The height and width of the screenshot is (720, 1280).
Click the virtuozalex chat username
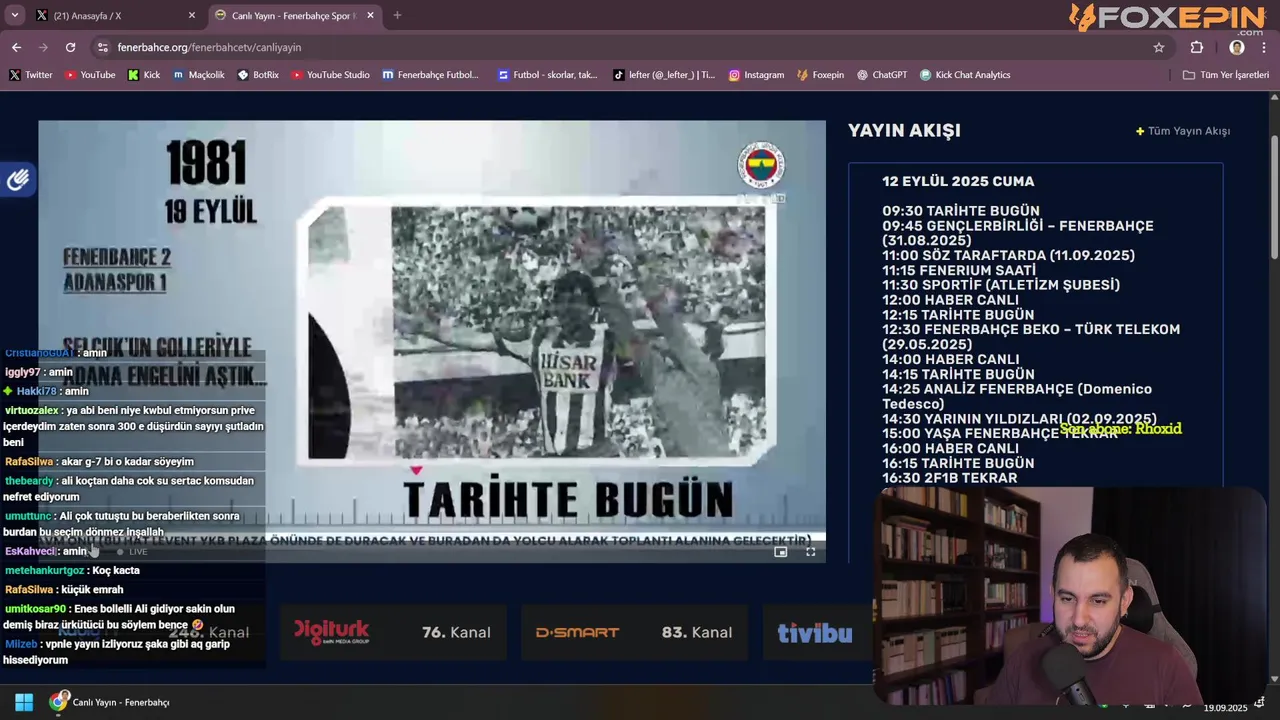click(31, 410)
